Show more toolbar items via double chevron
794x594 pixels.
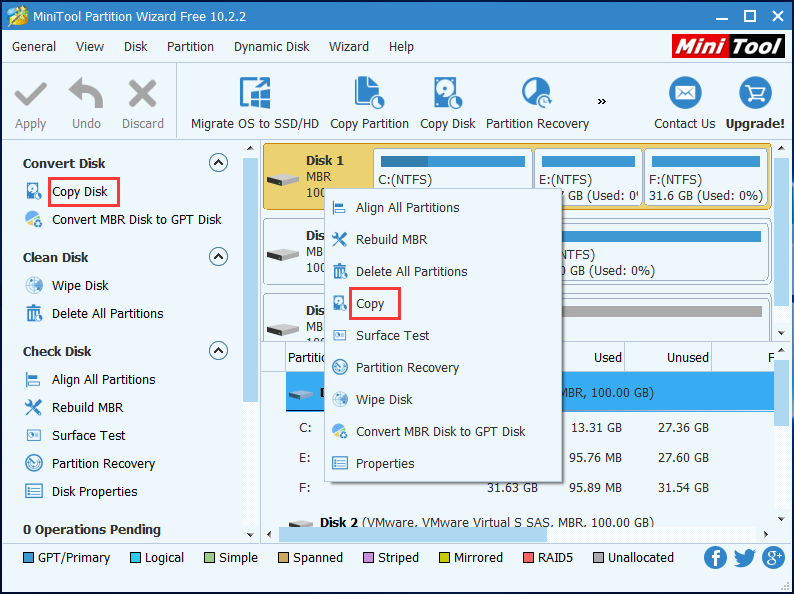click(x=602, y=102)
